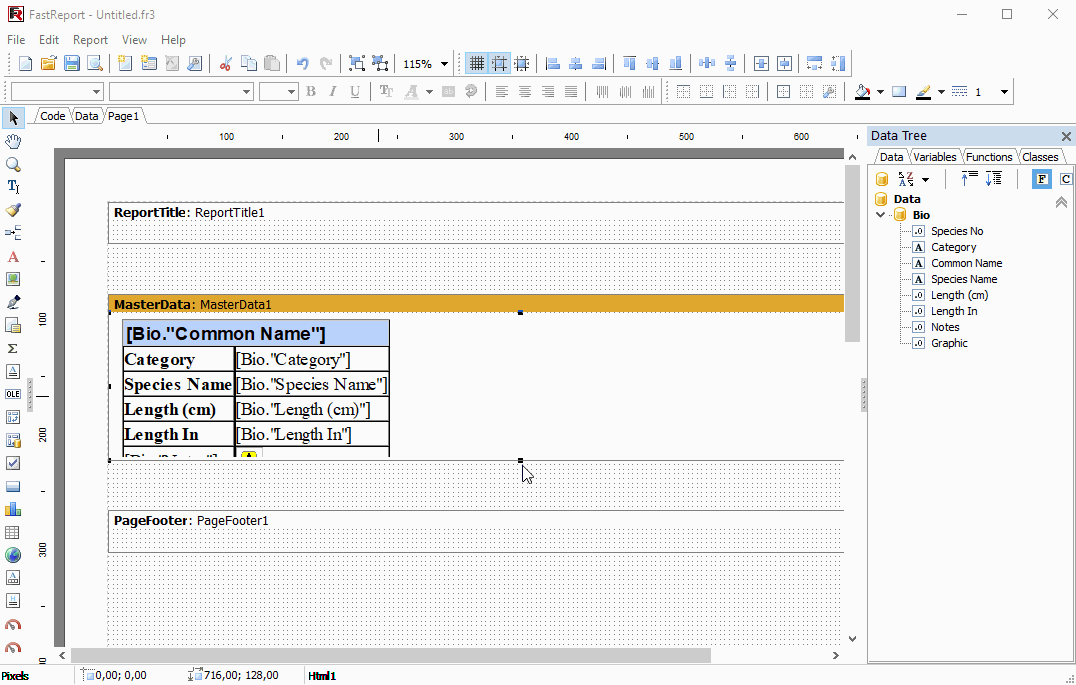
Task: Open the View menu
Action: pos(134,40)
